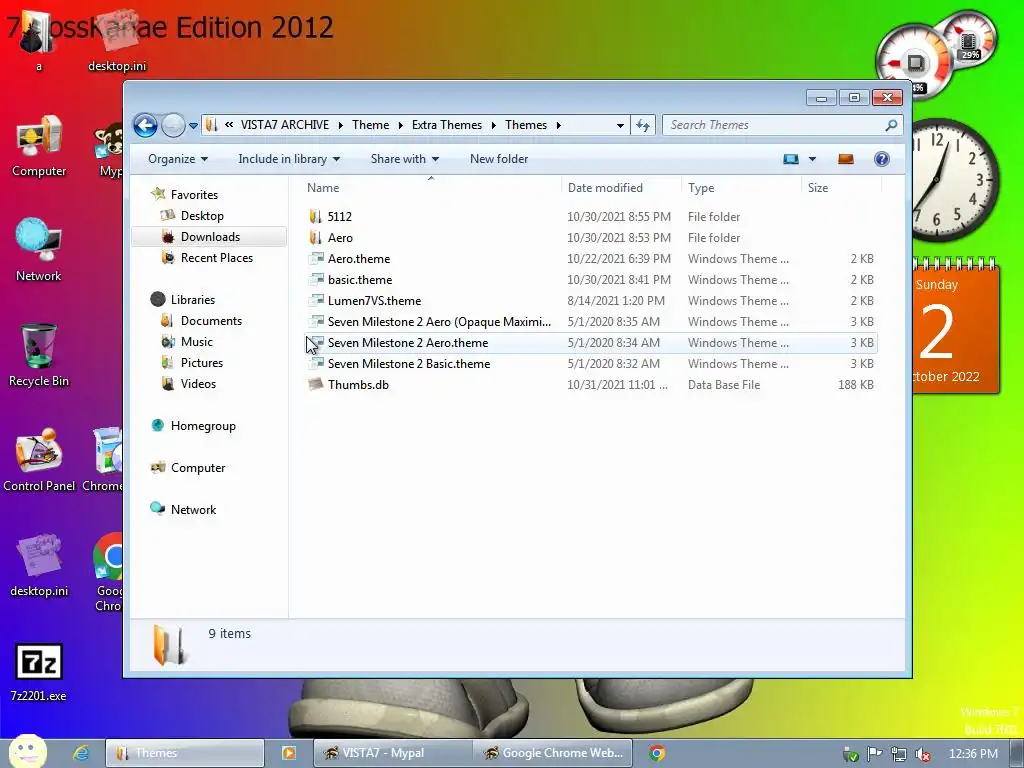Open the Videos library
The width and height of the screenshot is (1024, 768).
pyautogui.click(x=198, y=383)
